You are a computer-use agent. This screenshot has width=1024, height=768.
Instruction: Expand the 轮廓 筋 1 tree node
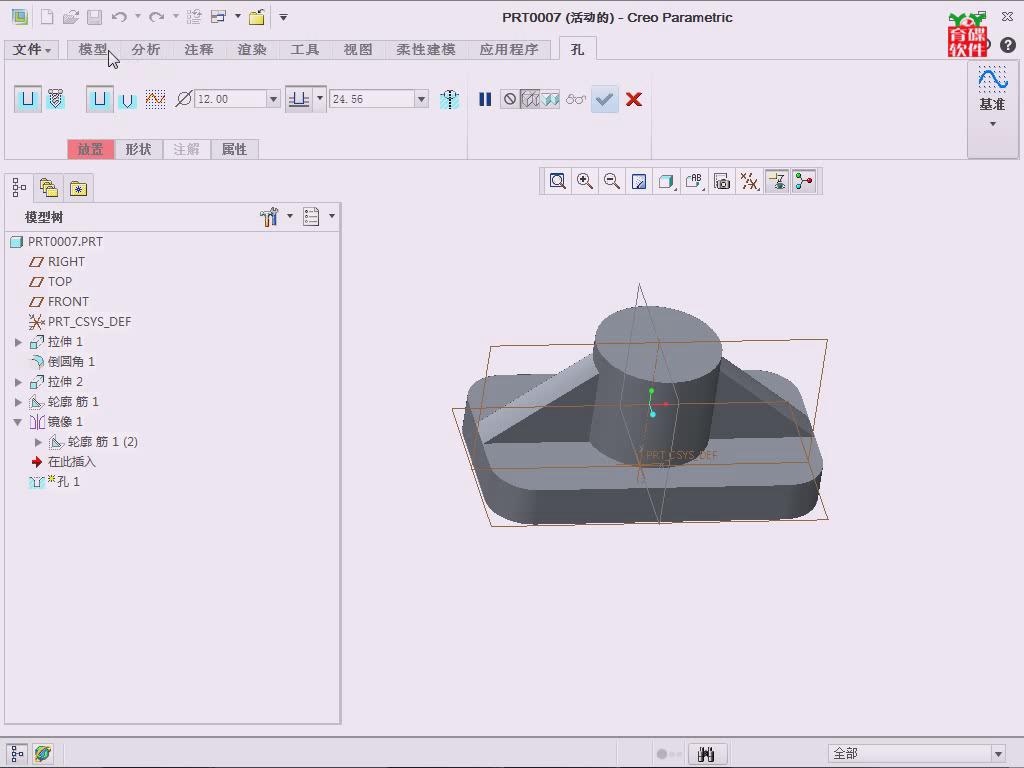click(18, 402)
